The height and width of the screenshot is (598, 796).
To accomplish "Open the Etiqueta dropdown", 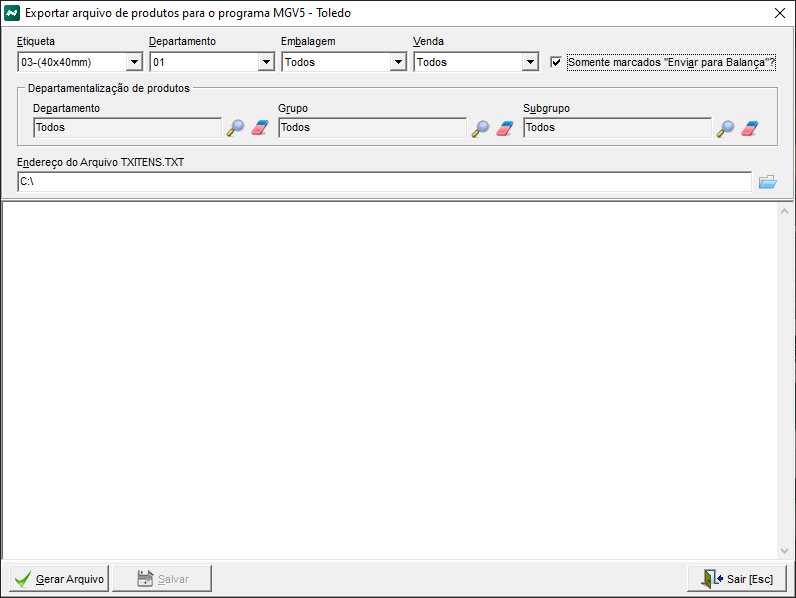I will (134, 62).
